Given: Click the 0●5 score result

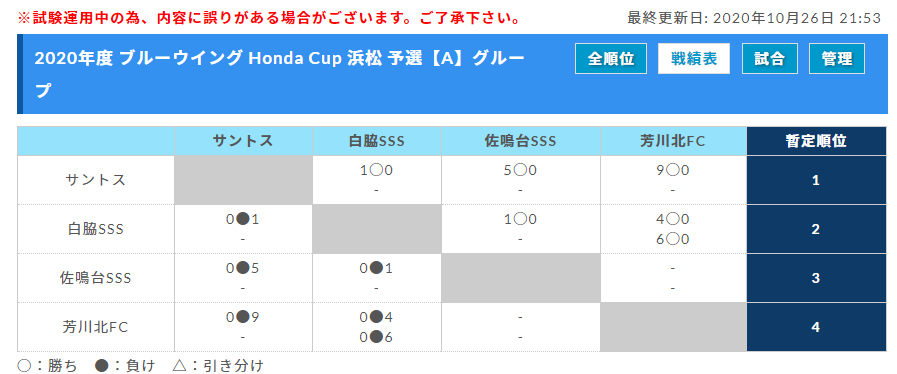Looking at the screenshot, I should point(243,268).
